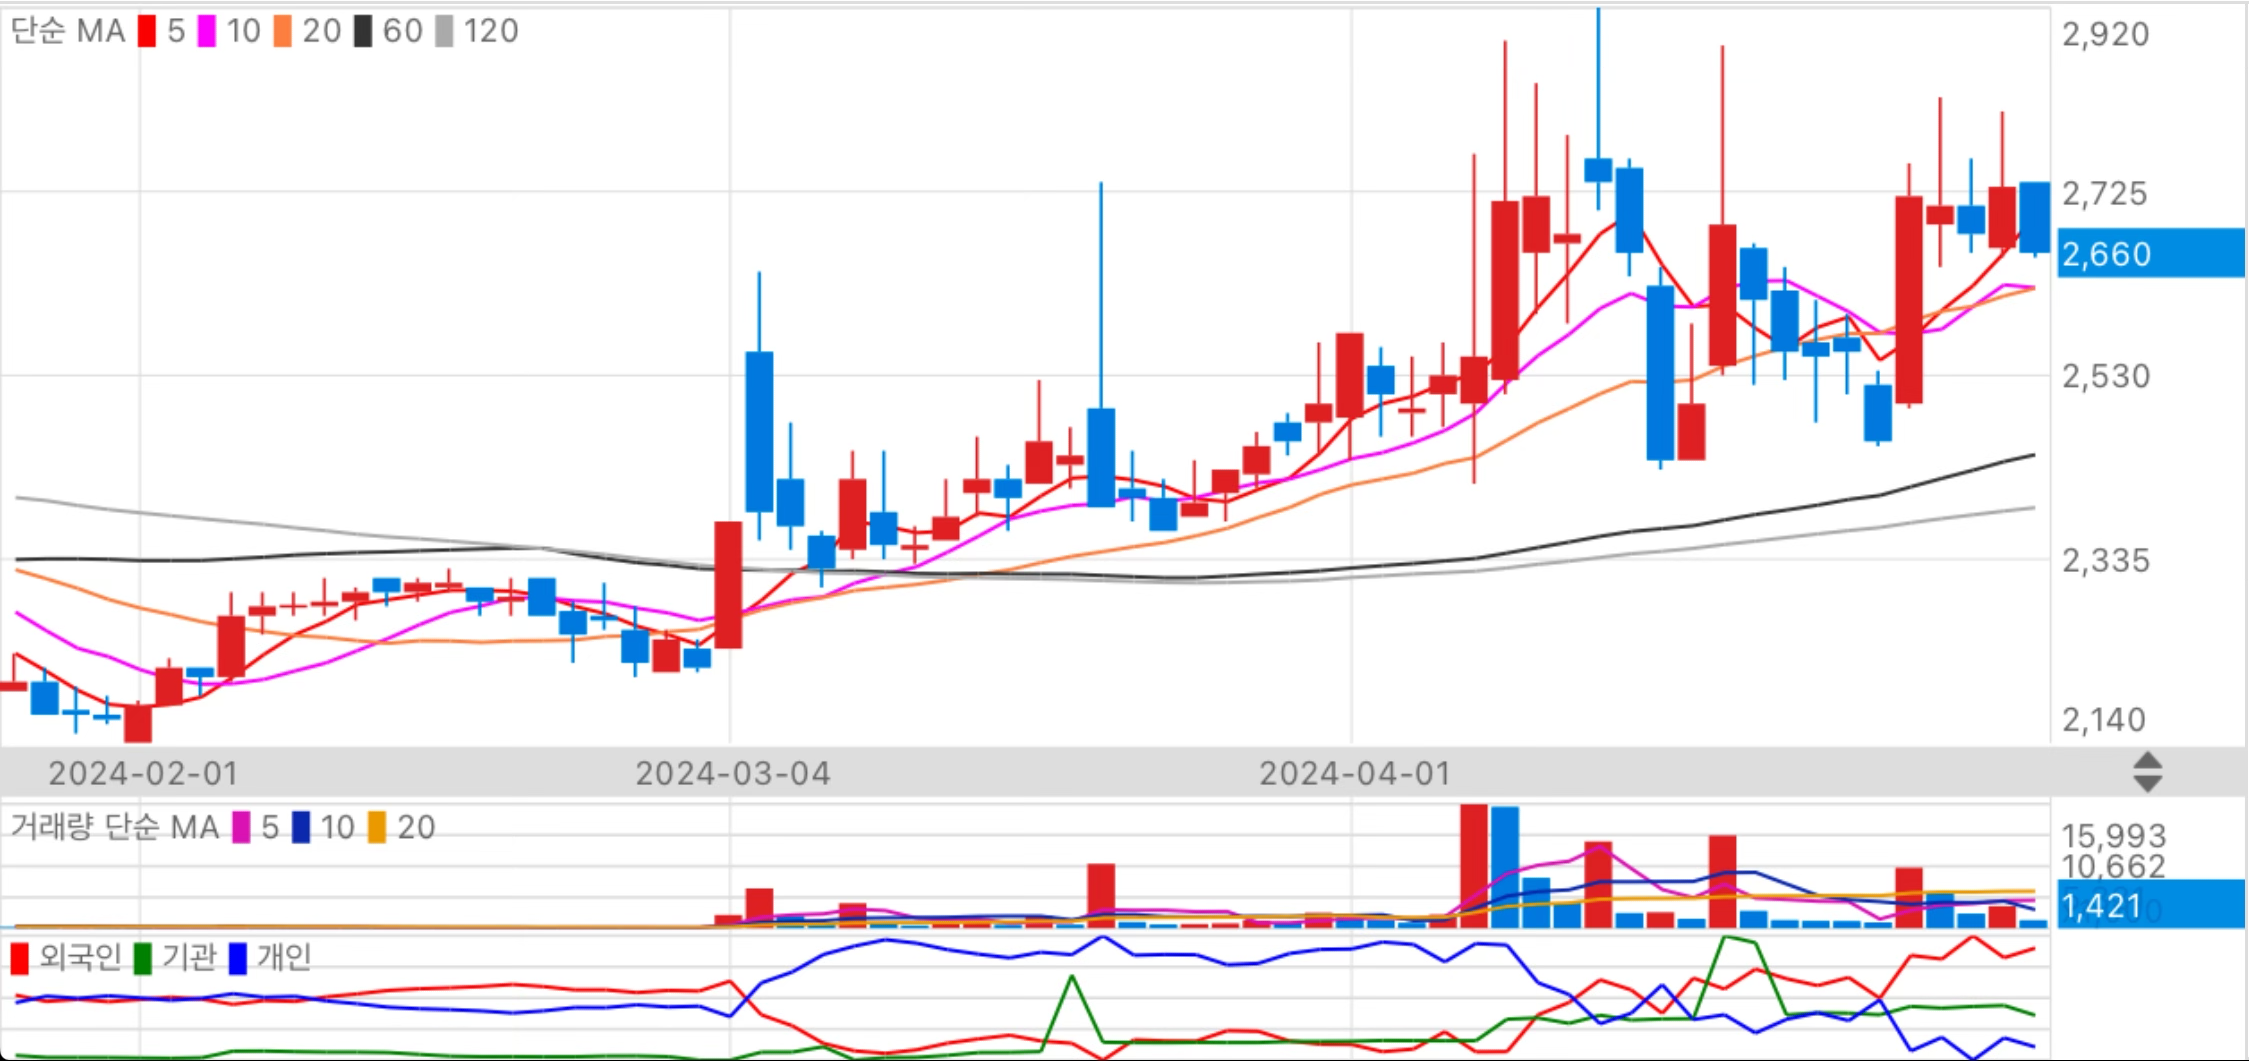Click the volume 20 MA orange swatch

click(377, 827)
